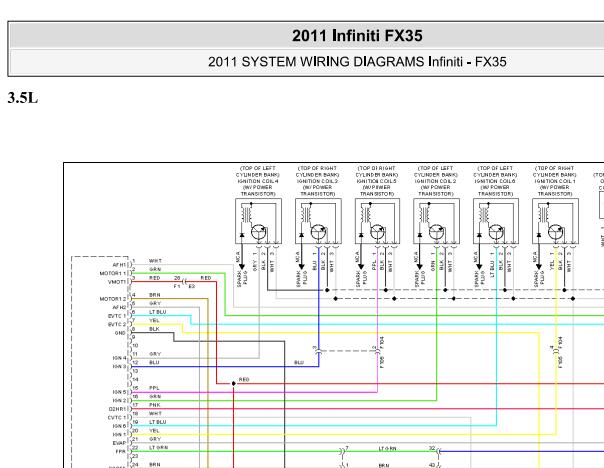Click the "GND" pin label
The height and width of the screenshot is (468, 604).
[120, 333]
